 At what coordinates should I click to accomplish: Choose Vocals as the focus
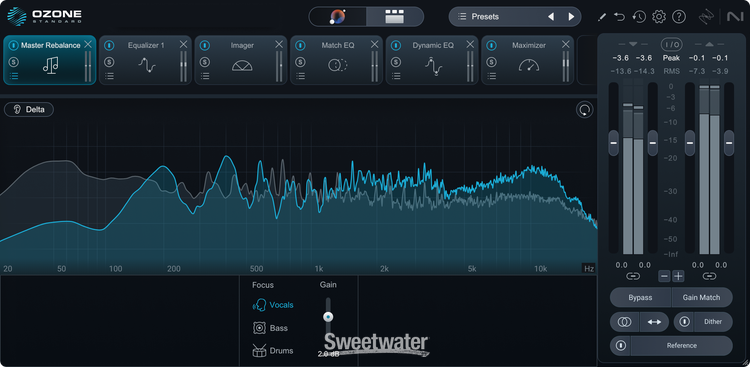(273, 305)
